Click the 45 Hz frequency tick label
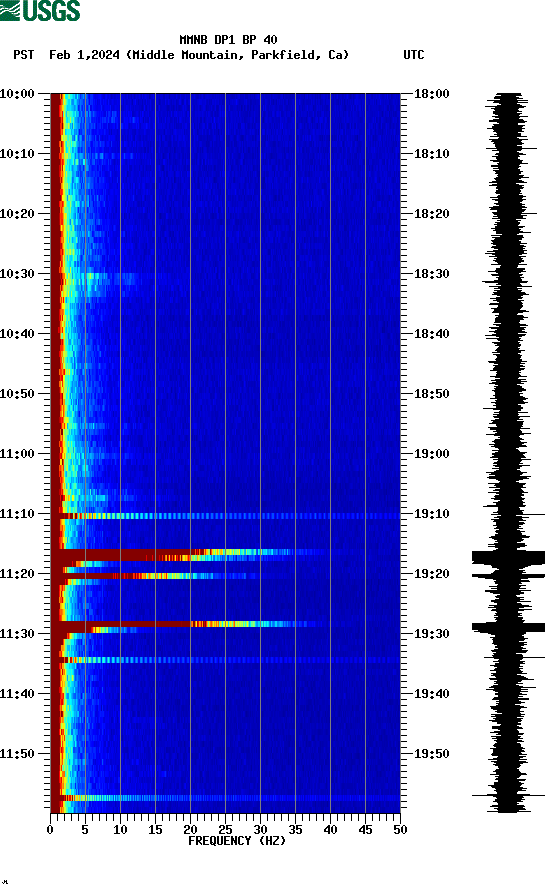Image resolution: width=552 pixels, height=893 pixels. tap(365, 830)
